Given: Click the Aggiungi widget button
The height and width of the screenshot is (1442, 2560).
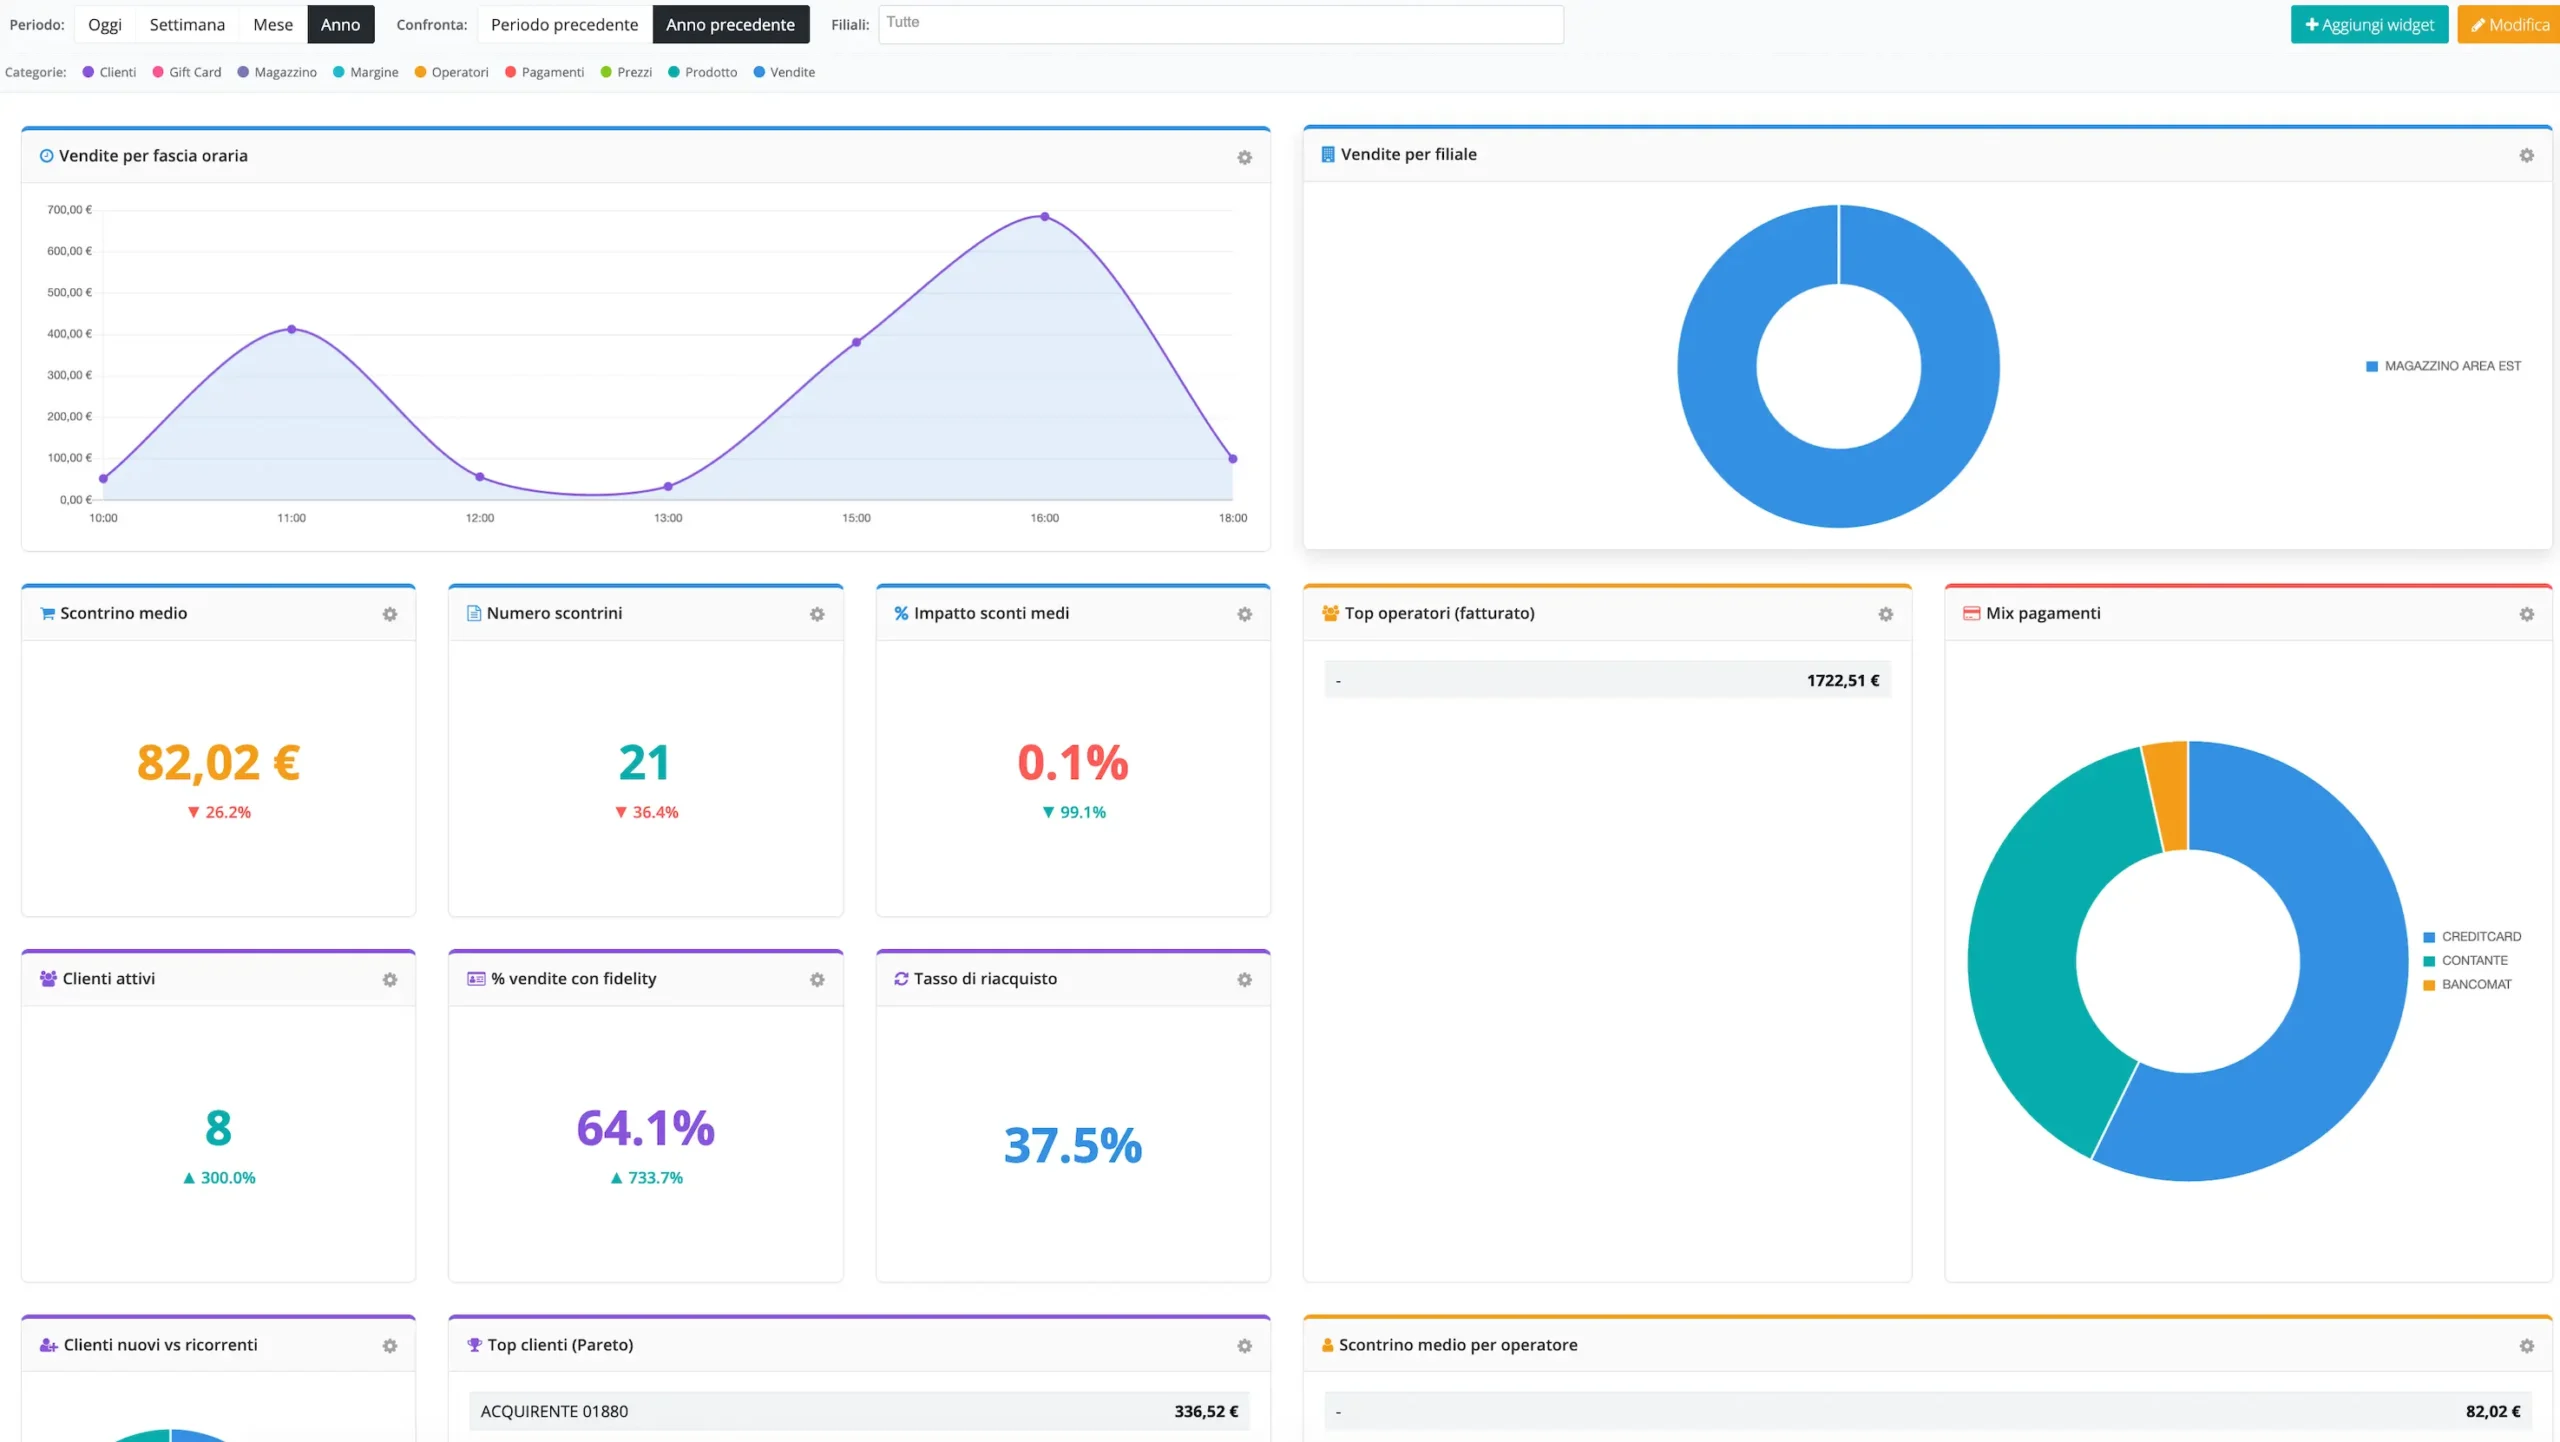Looking at the screenshot, I should (x=2368, y=24).
